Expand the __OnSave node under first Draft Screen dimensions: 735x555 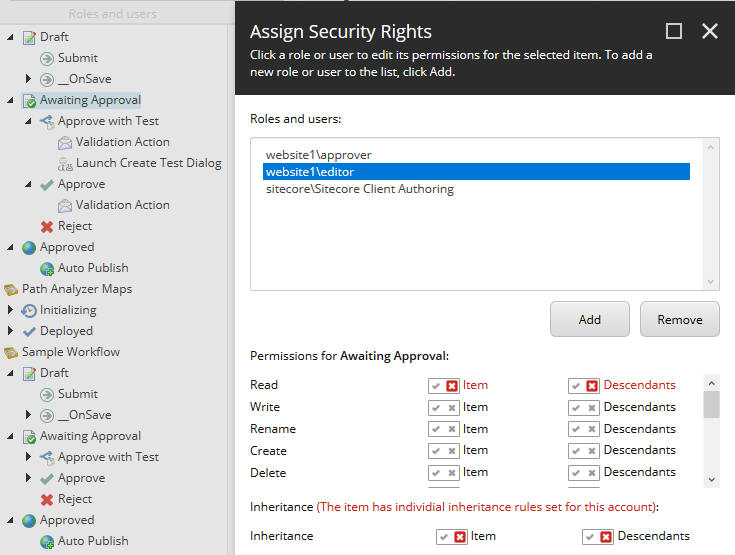click(x=29, y=79)
